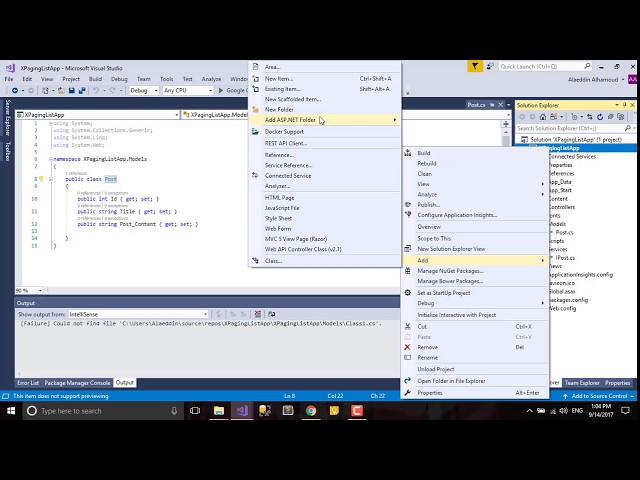Open File Explorer from the taskbar
Image resolution: width=640 pixels, height=480 pixels.
click(x=219, y=411)
